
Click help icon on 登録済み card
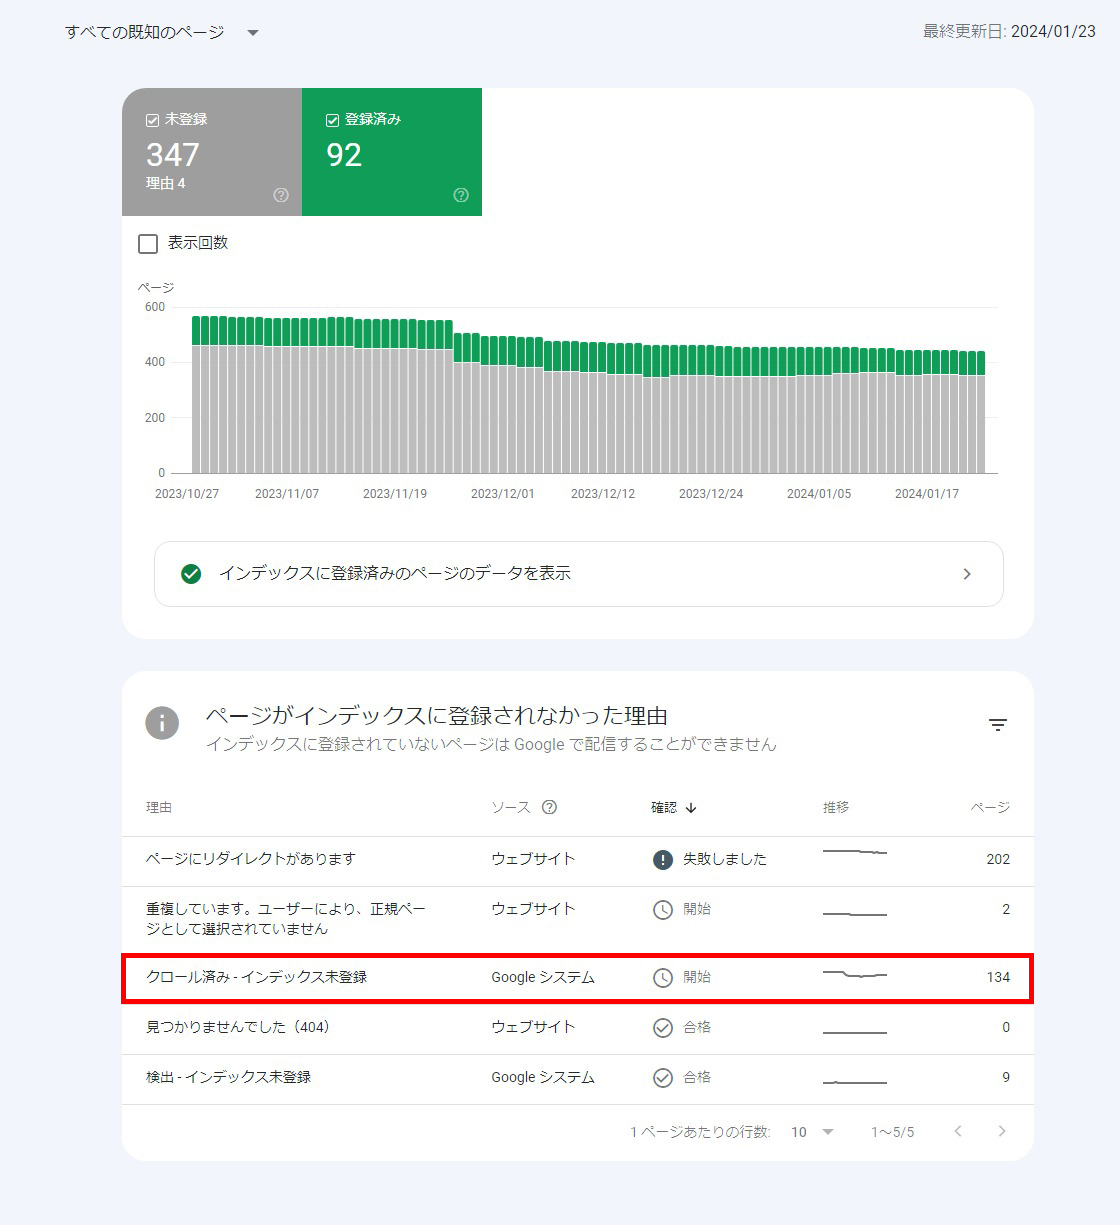(x=461, y=195)
